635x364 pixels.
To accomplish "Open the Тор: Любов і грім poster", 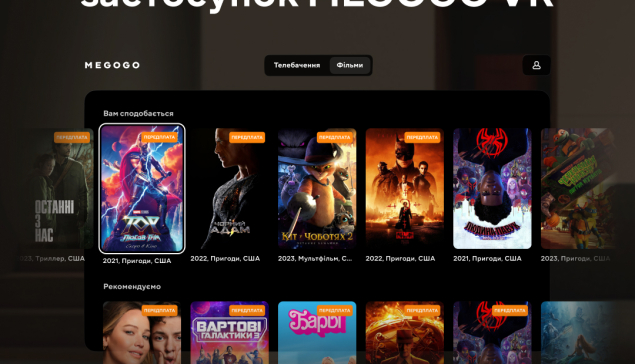I will pyautogui.click(x=142, y=188).
